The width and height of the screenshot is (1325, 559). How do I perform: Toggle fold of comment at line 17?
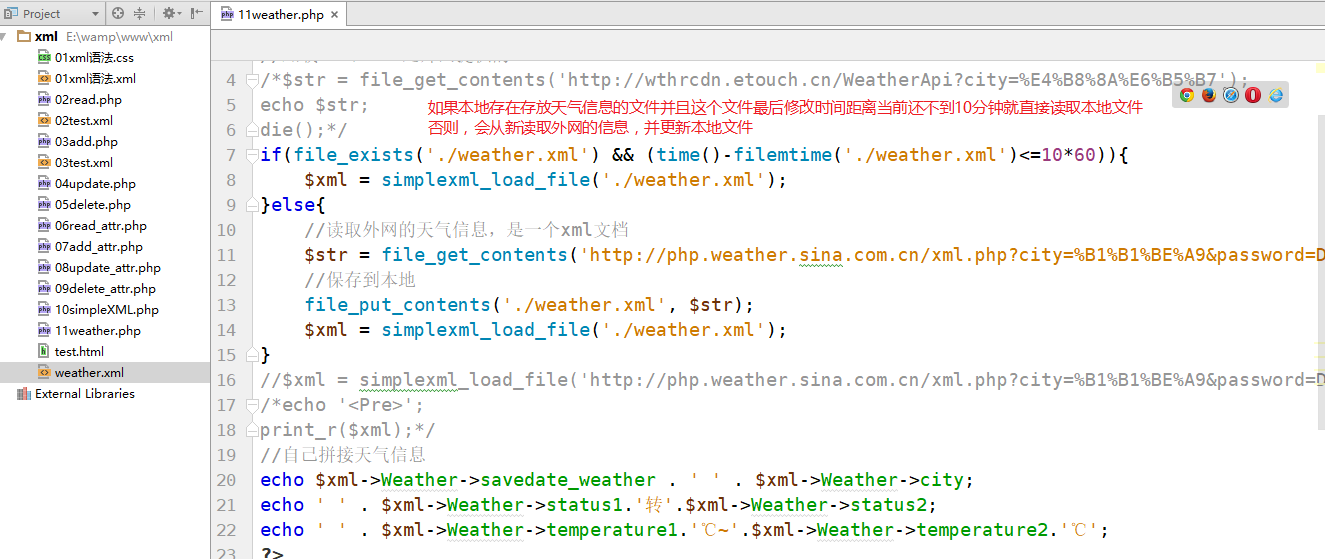click(251, 405)
